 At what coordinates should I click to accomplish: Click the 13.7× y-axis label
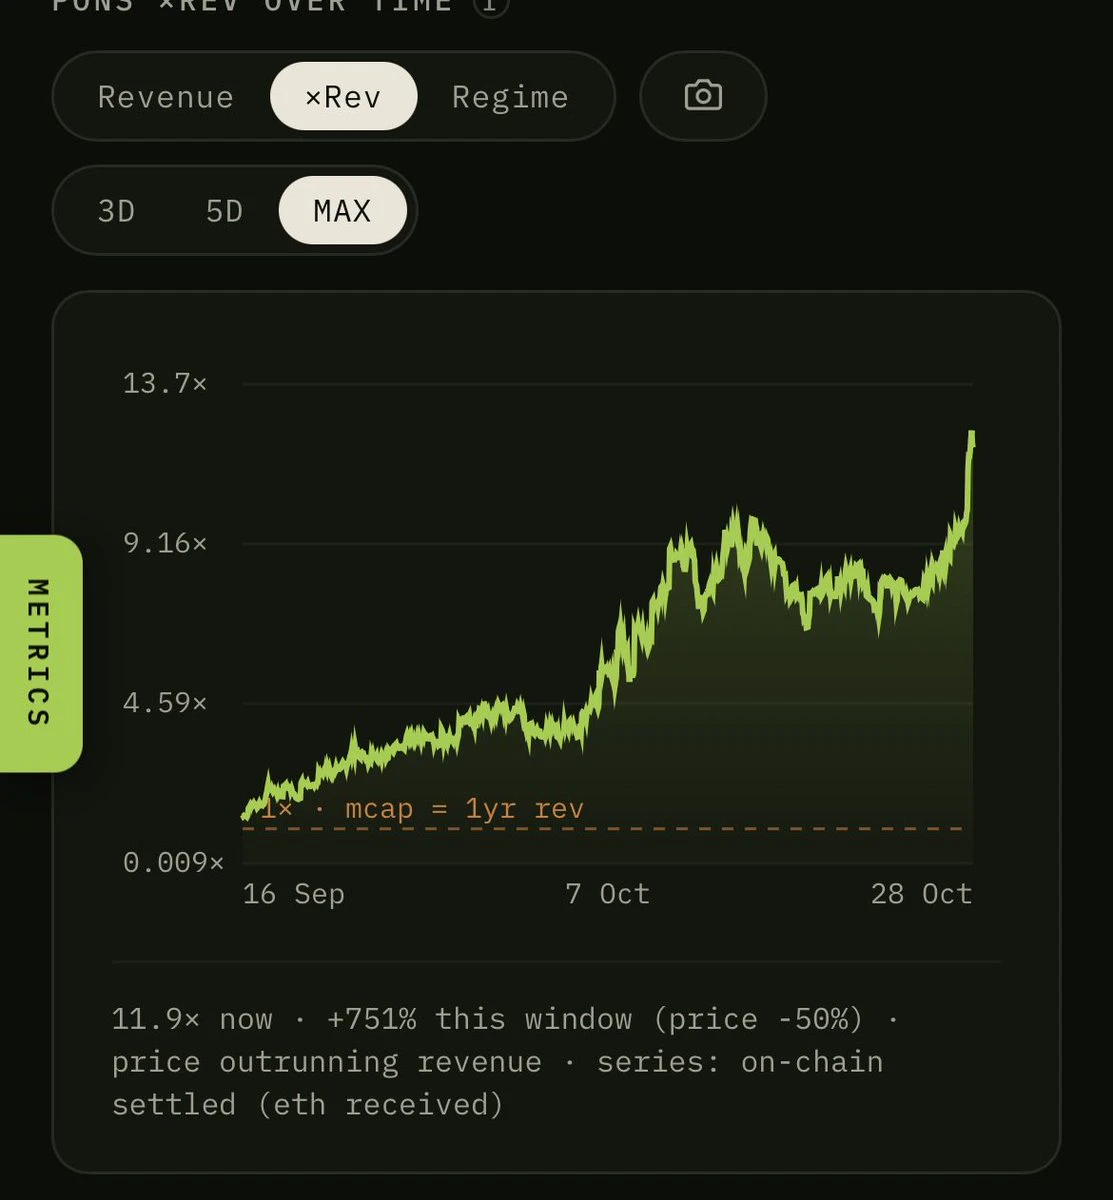point(165,383)
